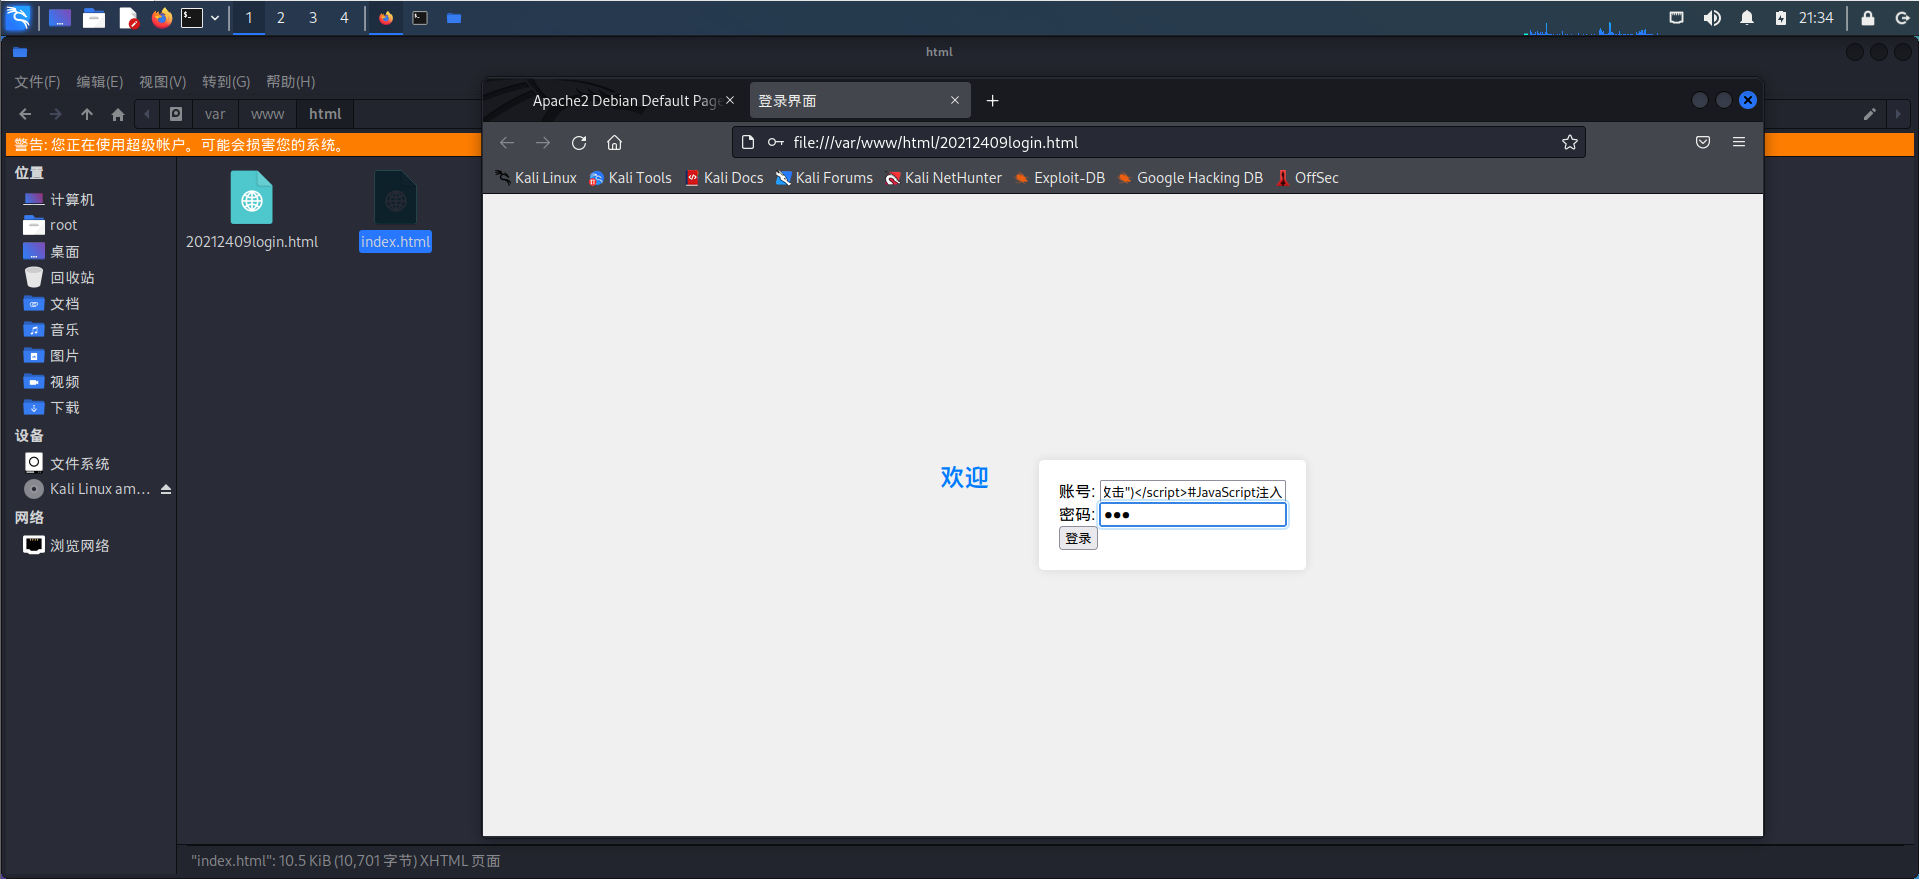This screenshot has width=1919, height=879.
Task: Open the Save to Pocket icon
Action: (x=1703, y=143)
